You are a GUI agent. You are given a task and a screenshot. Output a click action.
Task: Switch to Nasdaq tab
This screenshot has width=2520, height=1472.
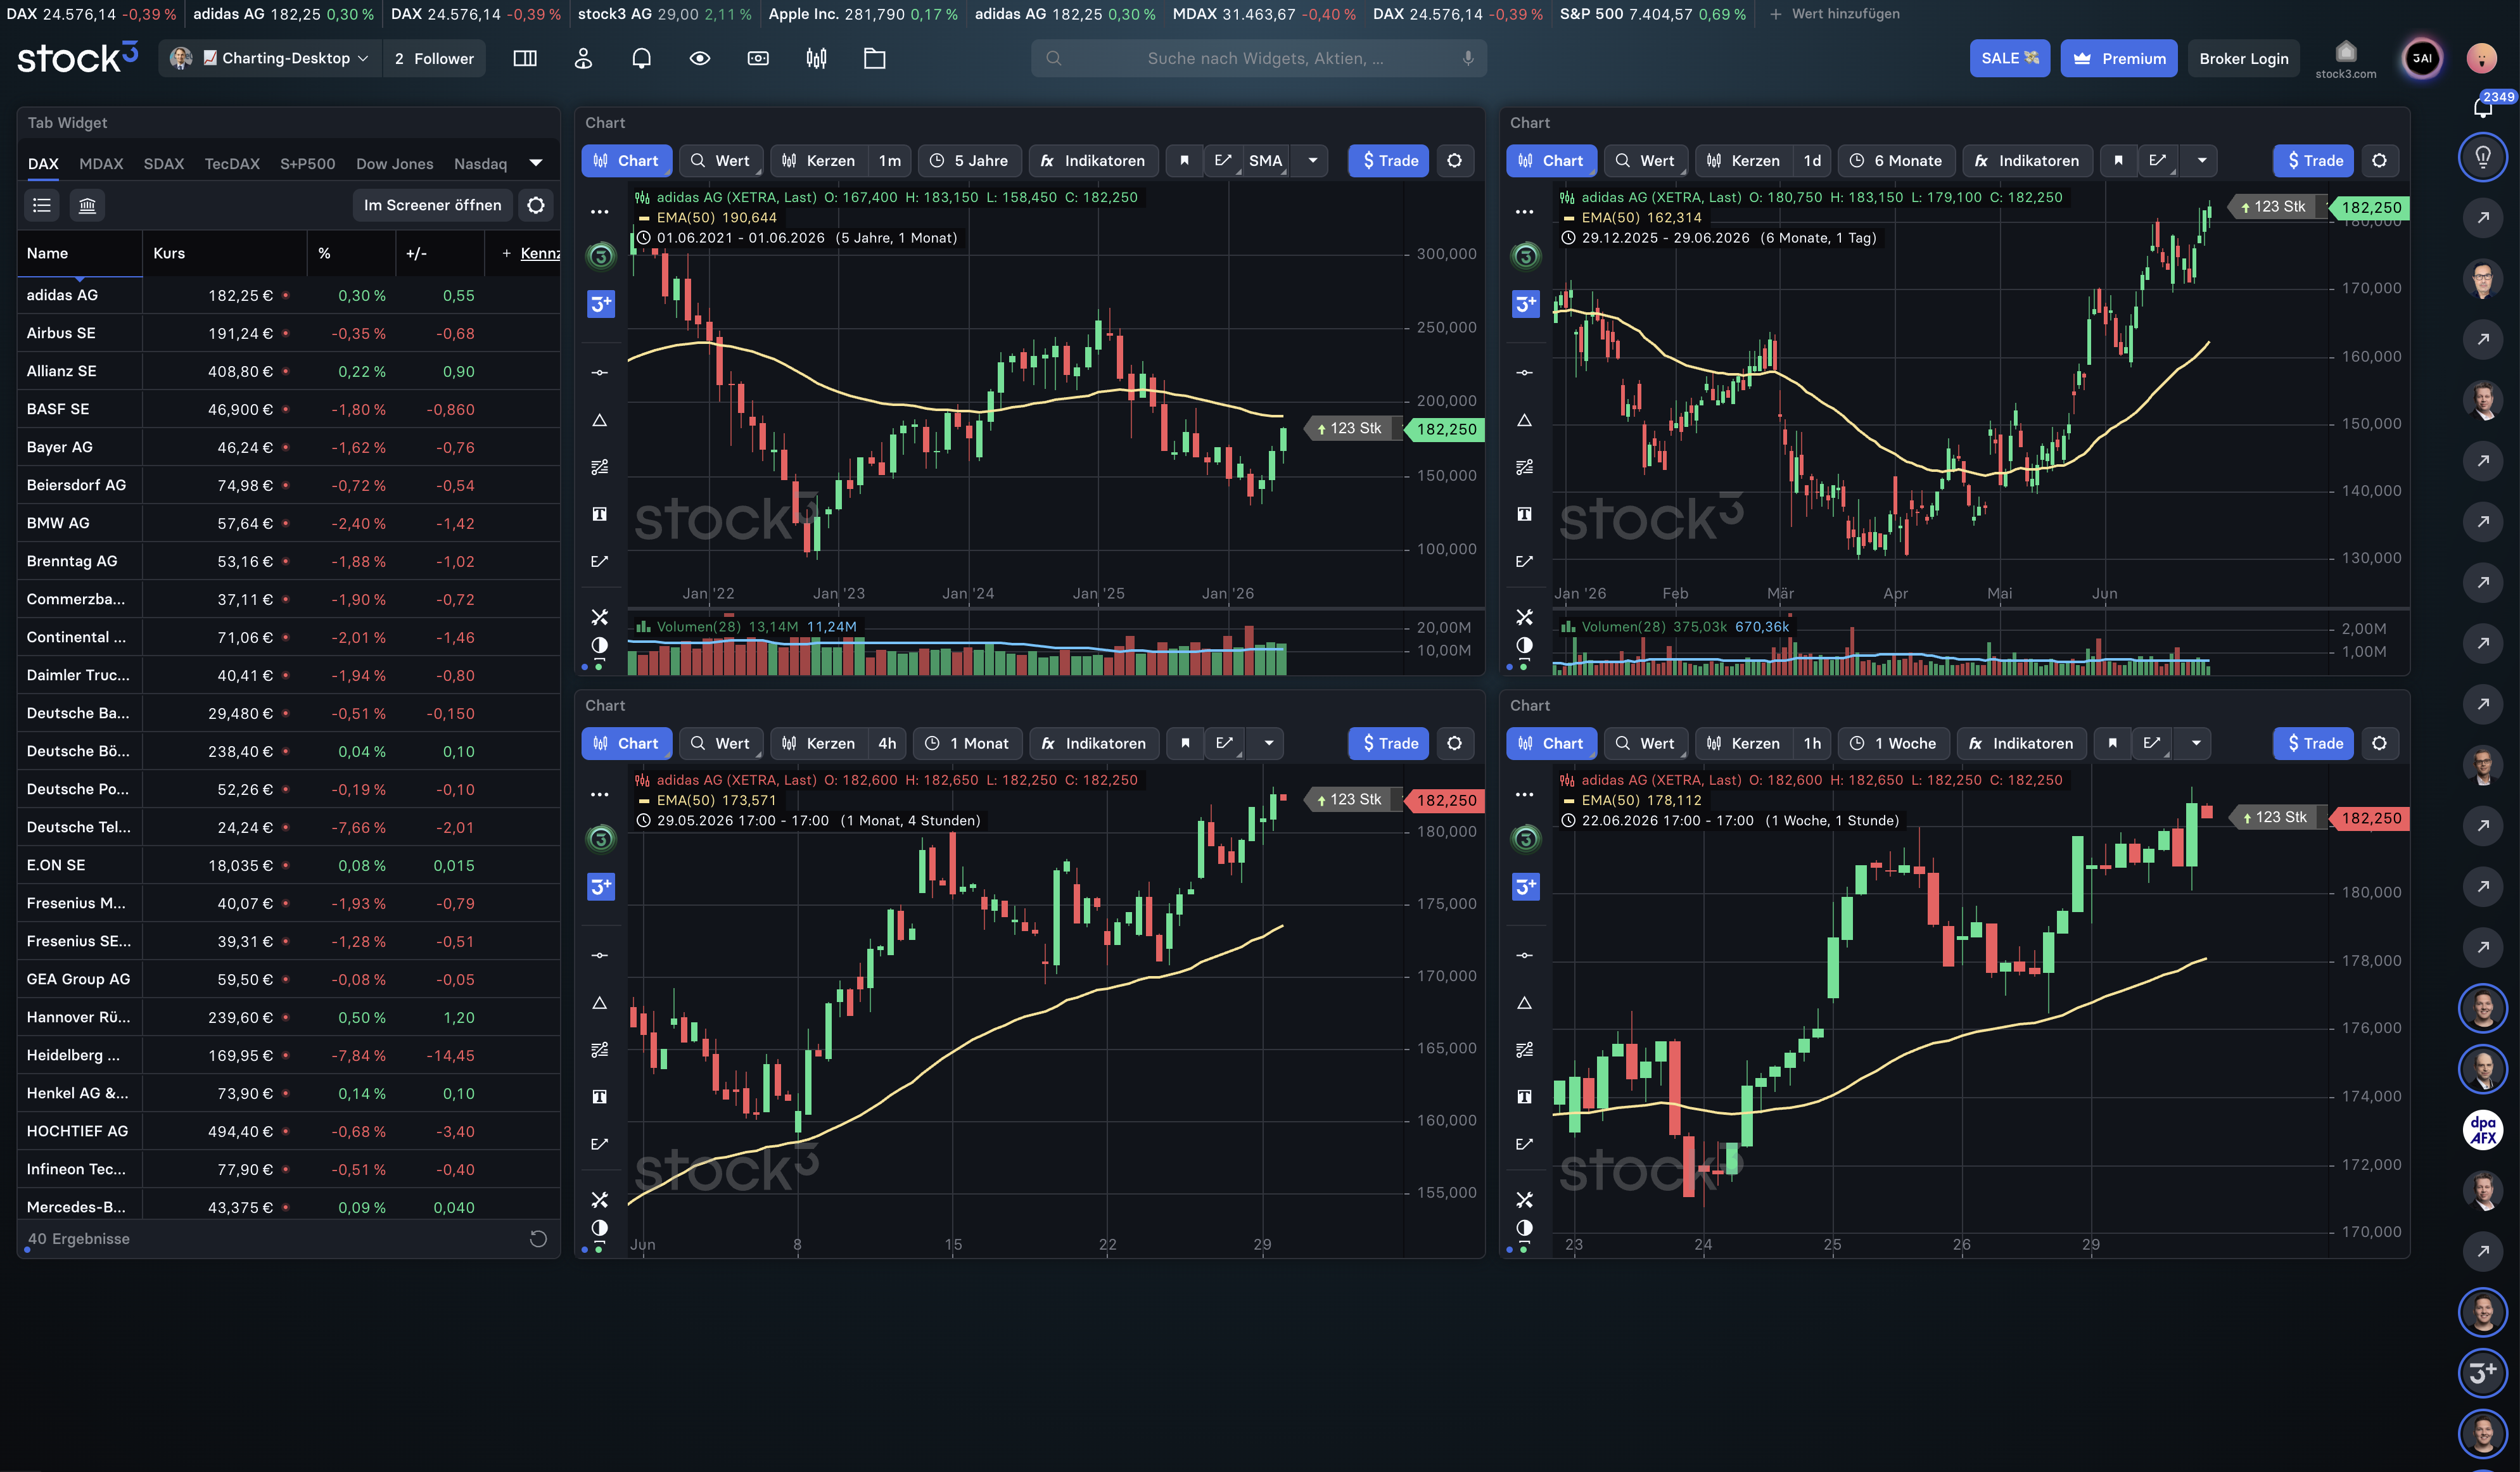480,164
